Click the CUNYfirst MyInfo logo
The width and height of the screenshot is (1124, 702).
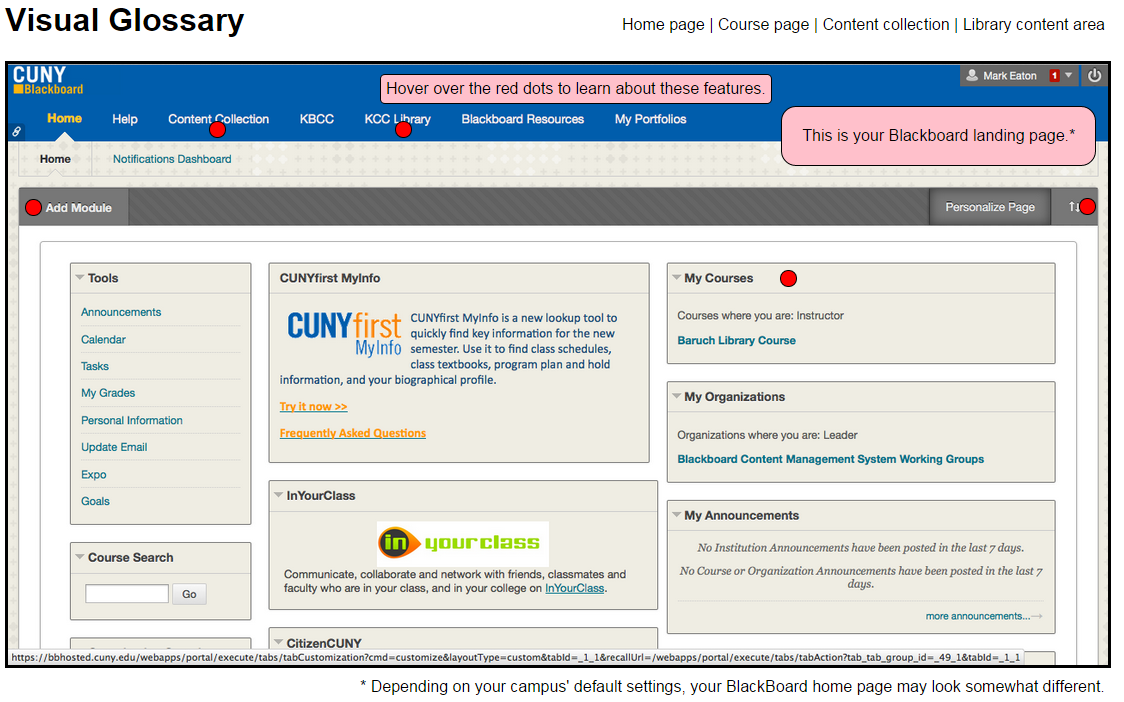(343, 333)
